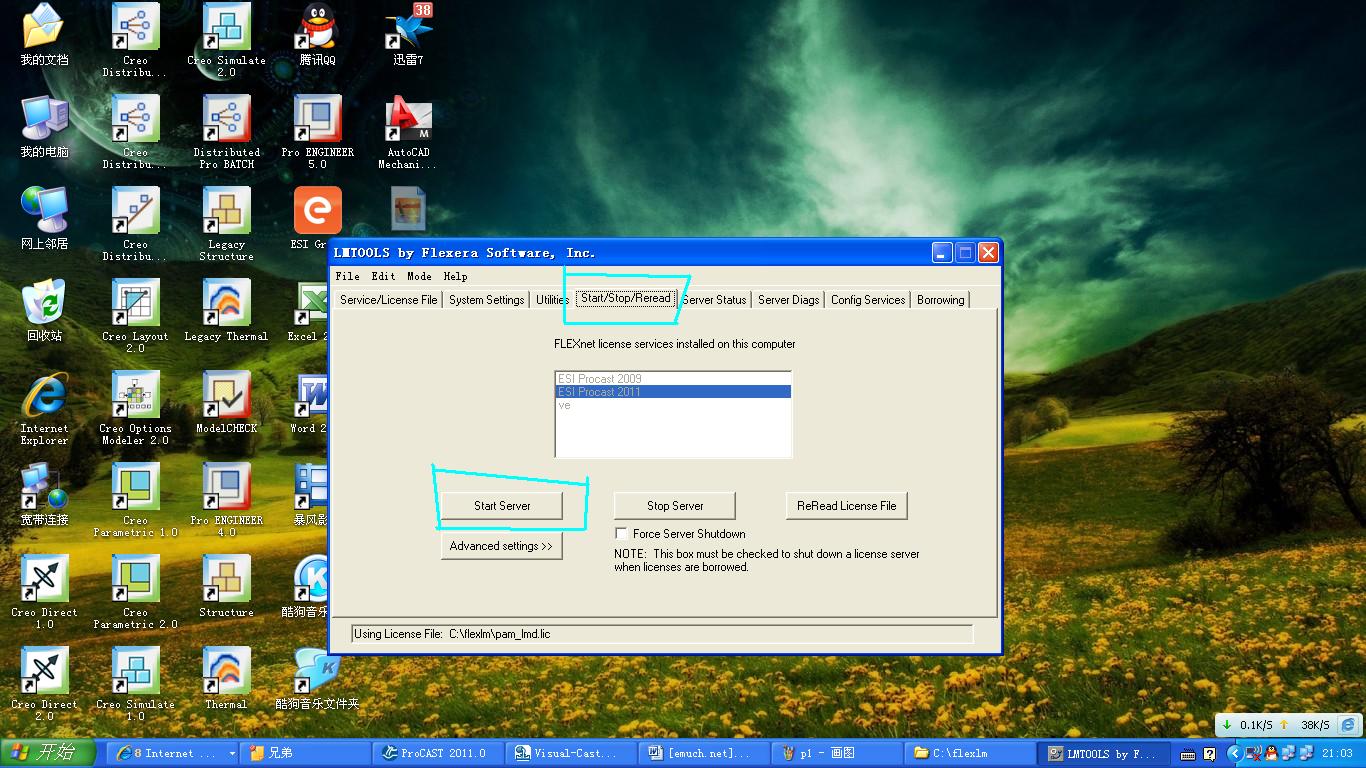1366x768 pixels.
Task: Select the Start/Stop/Reread tab
Action: tap(626, 298)
